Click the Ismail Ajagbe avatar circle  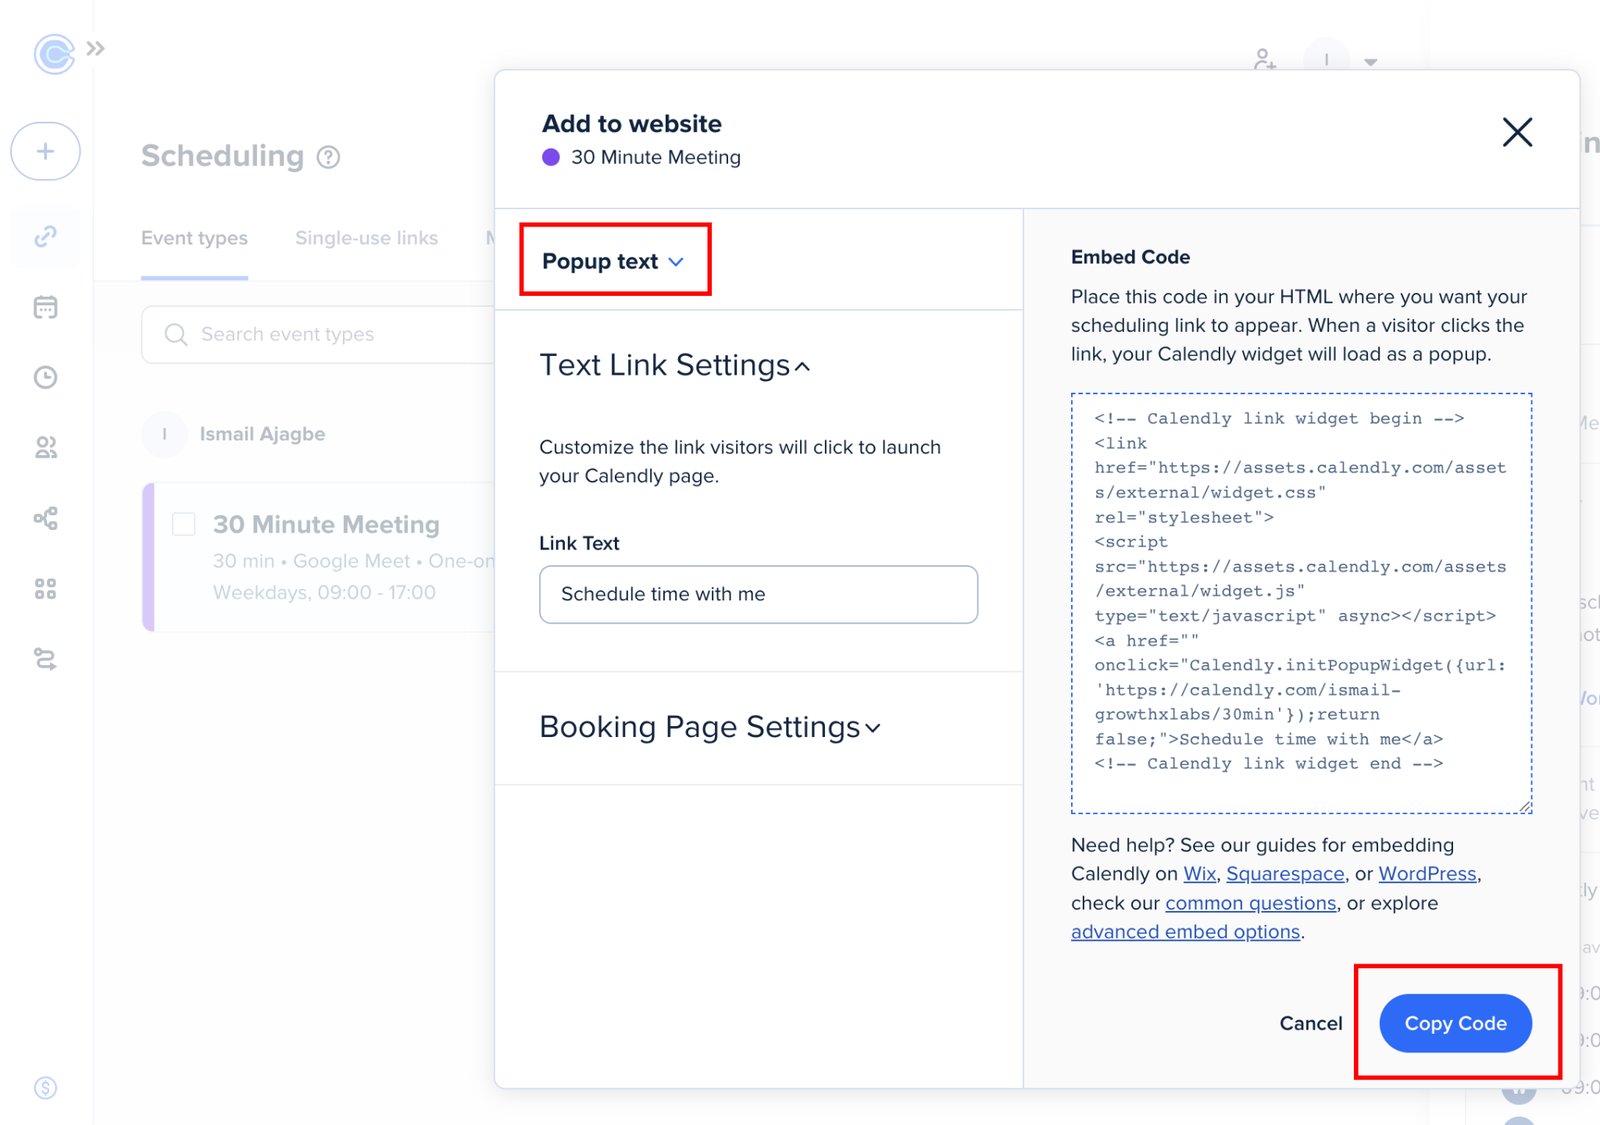click(x=164, y=434)
